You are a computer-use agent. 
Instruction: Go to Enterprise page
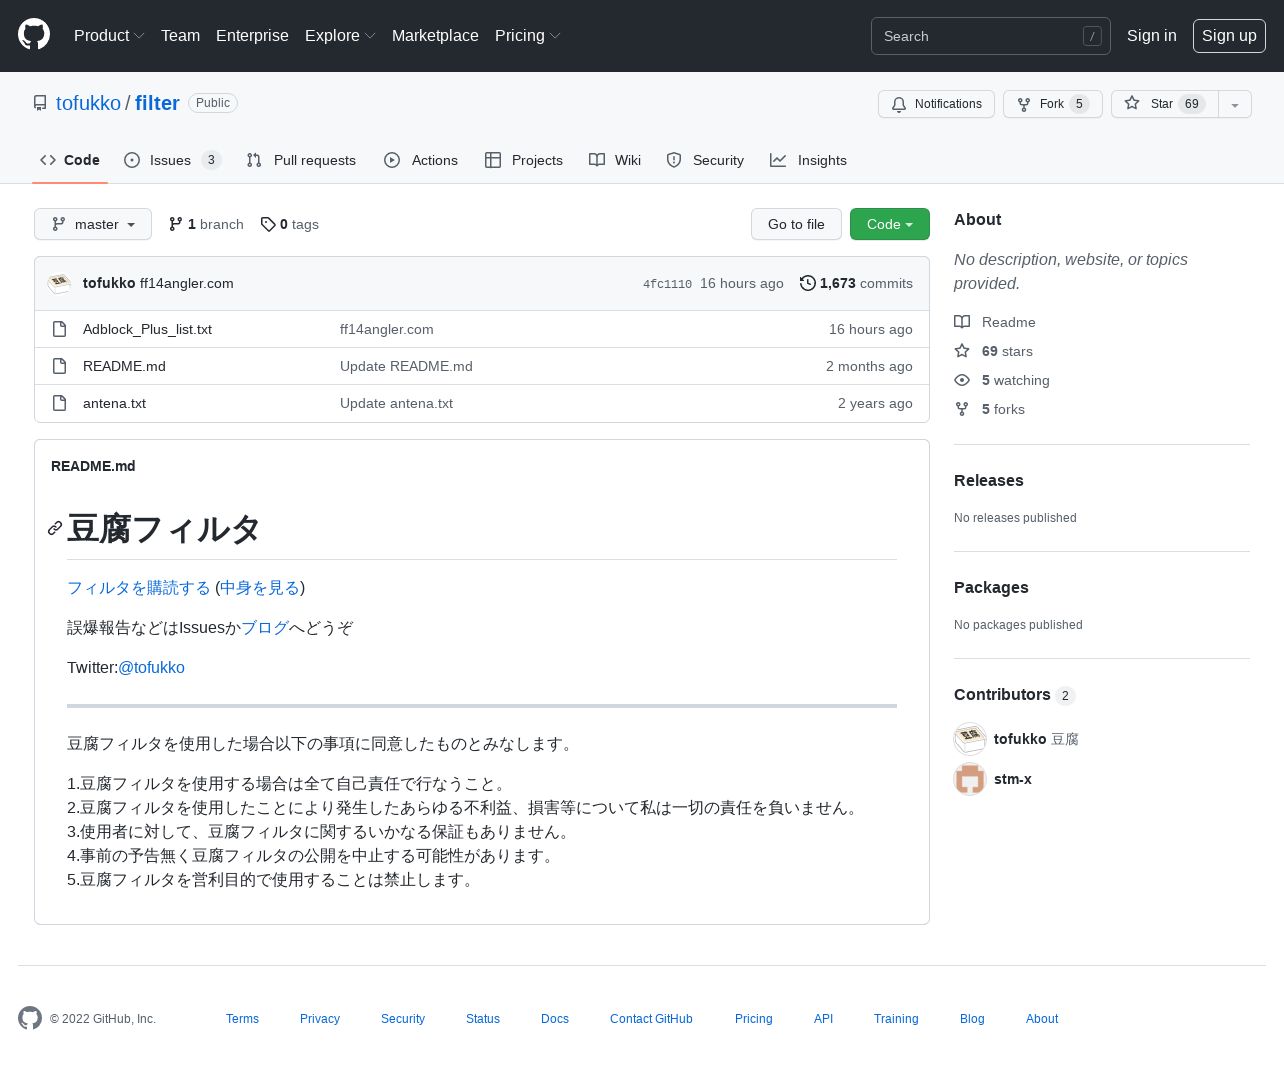[252, 35]
